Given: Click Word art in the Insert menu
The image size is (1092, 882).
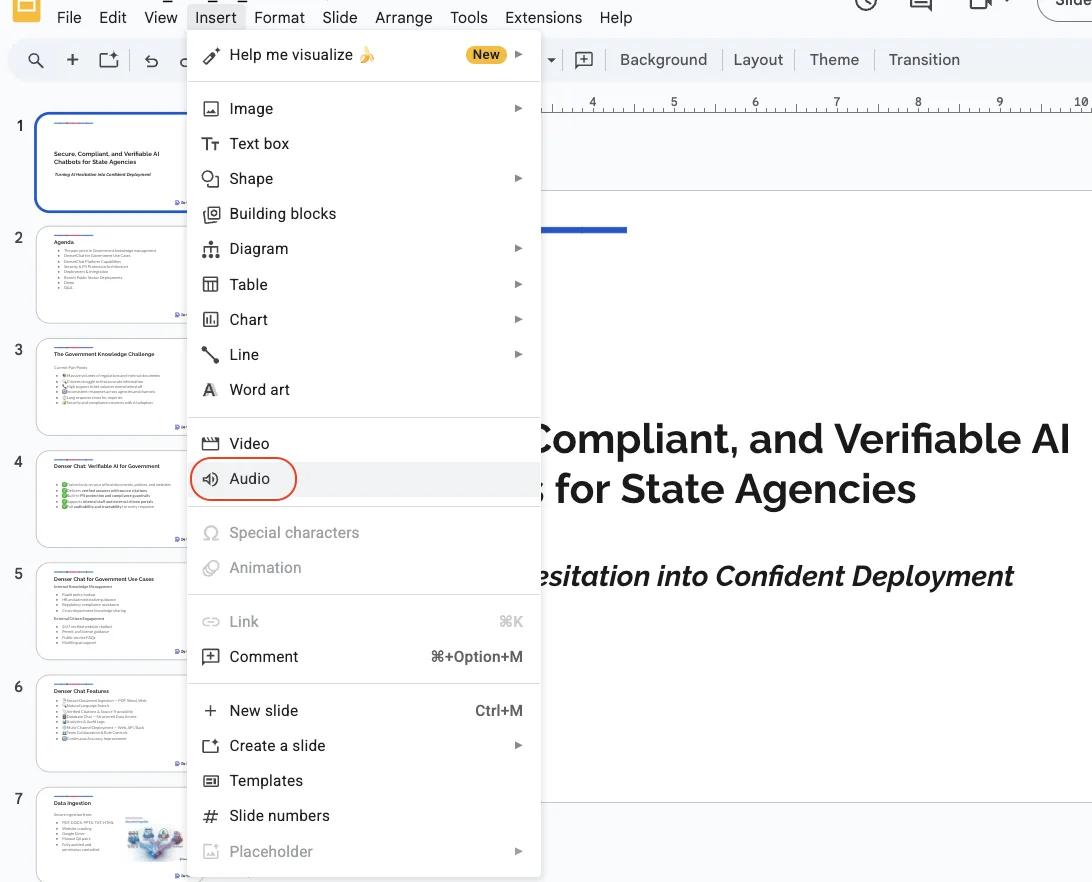Looking at the screenshot, I should click(259, 389).
